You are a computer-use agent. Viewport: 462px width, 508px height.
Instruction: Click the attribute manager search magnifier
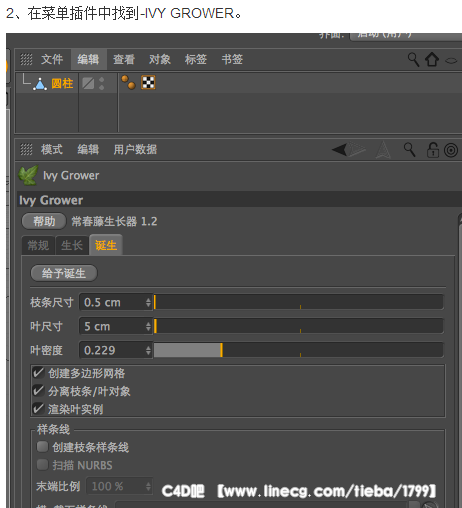(409, 150)
